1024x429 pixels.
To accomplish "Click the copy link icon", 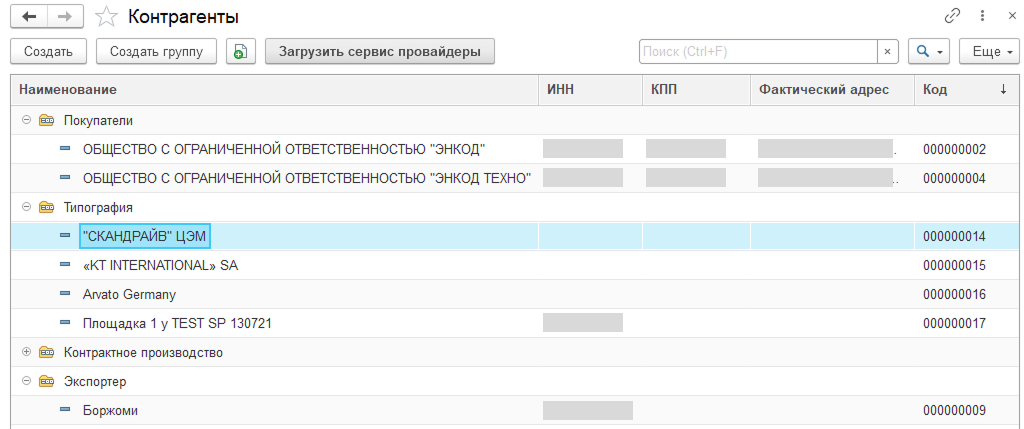I will [952, 16].
